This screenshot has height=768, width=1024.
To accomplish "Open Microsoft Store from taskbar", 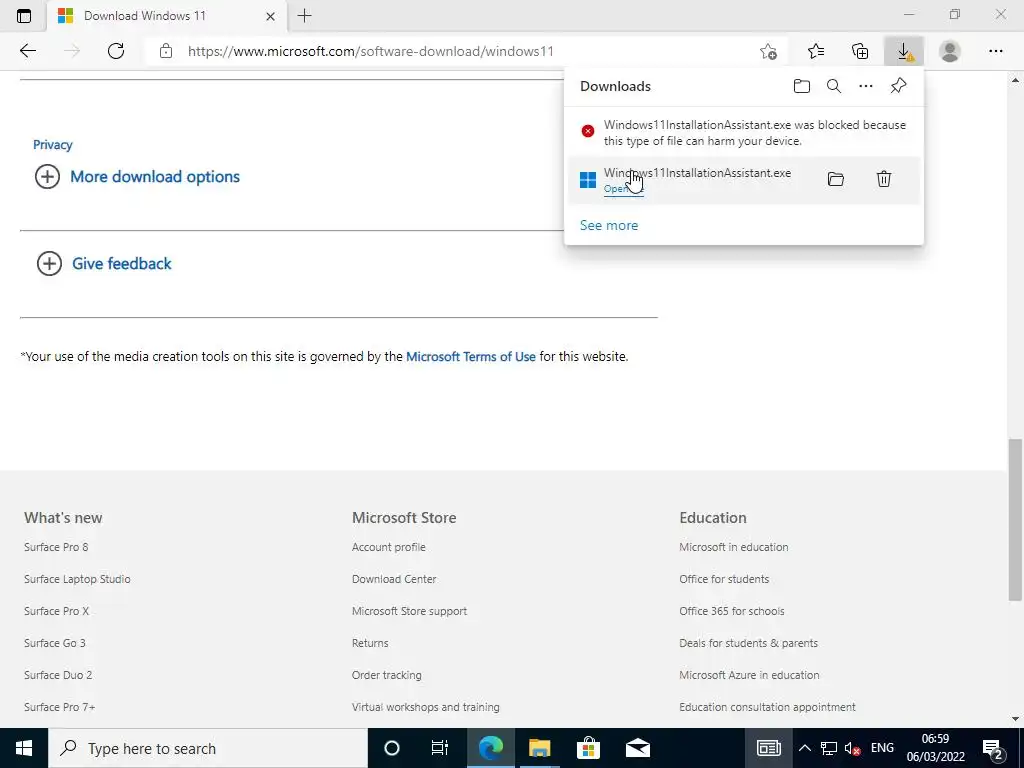I will pos(588,748).
